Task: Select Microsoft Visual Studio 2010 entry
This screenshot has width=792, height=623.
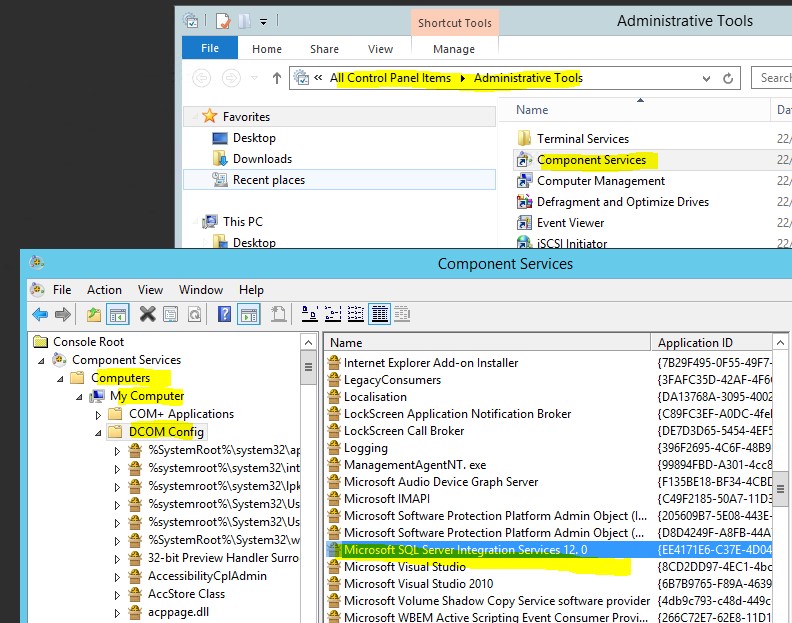Action: [418, 584]
